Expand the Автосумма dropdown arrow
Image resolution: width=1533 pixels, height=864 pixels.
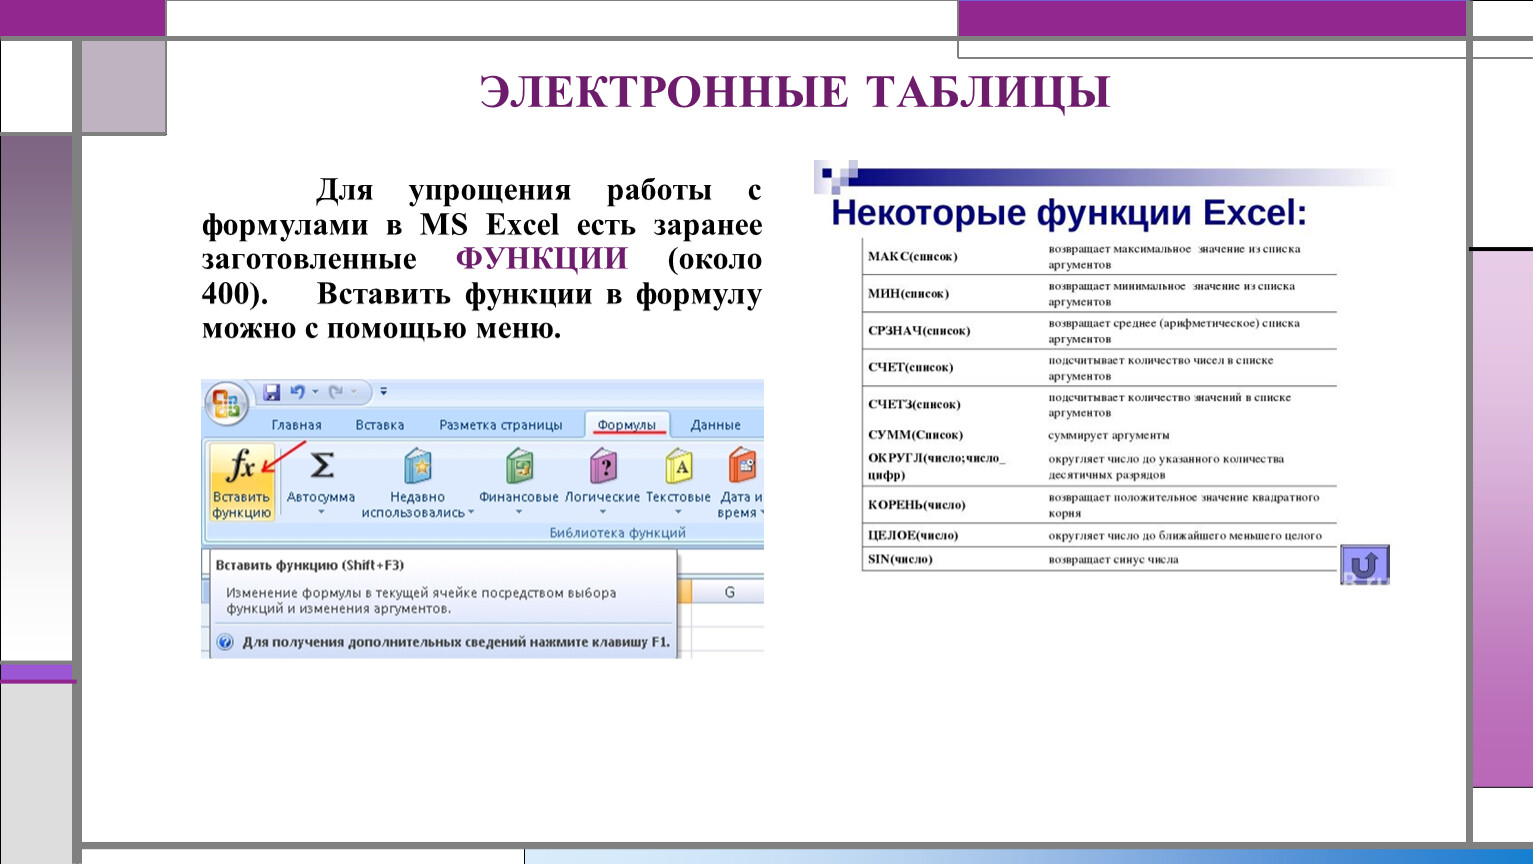coord(321,512)
